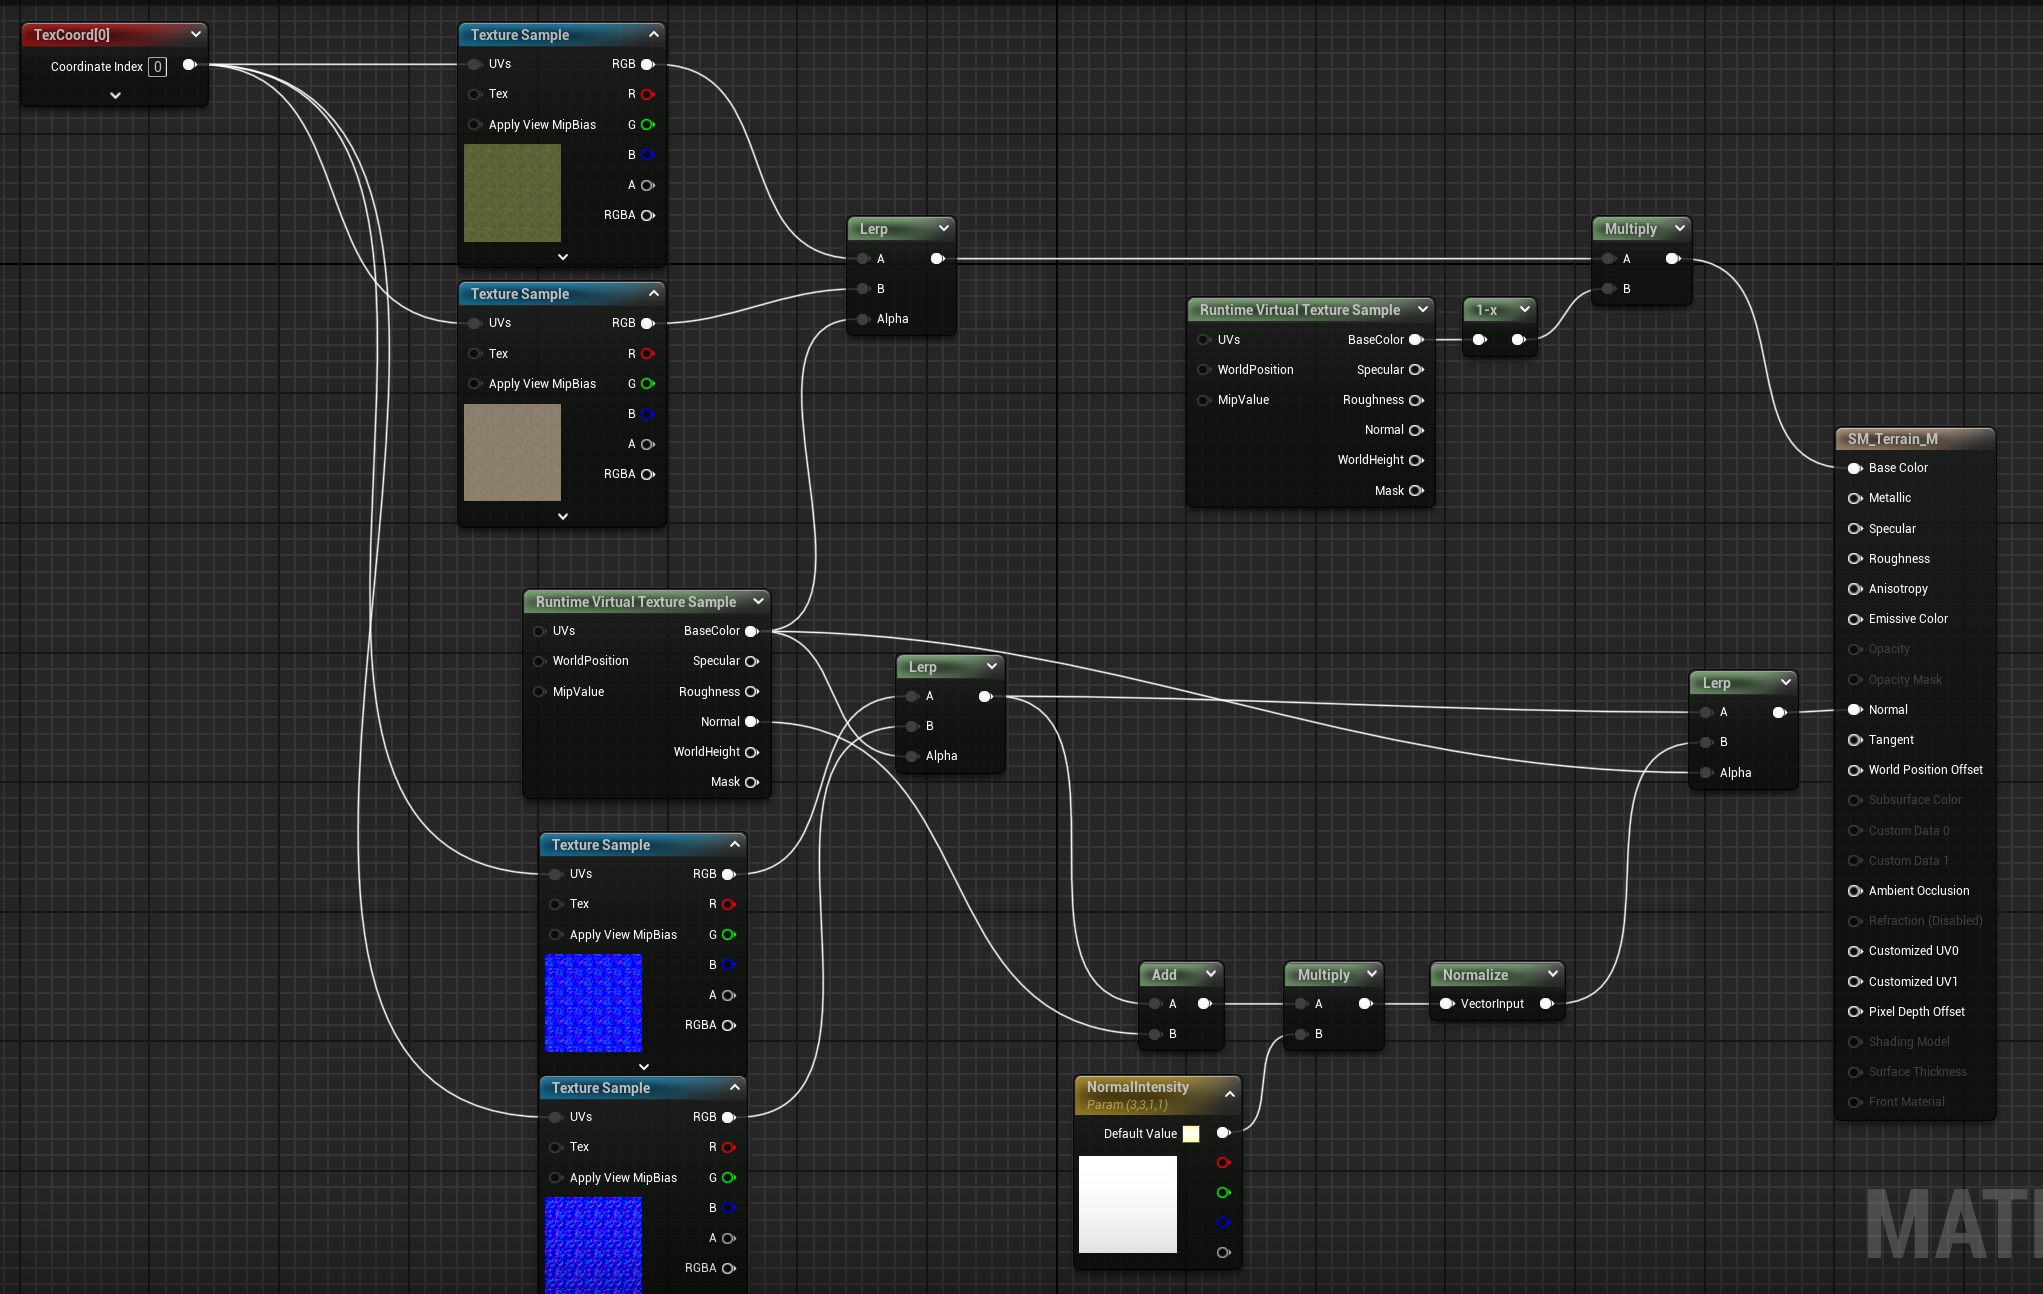Select the Add node header

pyautogui.click(x=1164, y=975)
